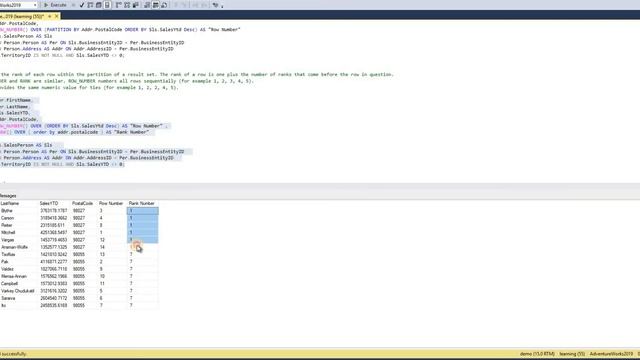
Task: Select Row Number cell in Vargas row
Action: pos(112,240)
